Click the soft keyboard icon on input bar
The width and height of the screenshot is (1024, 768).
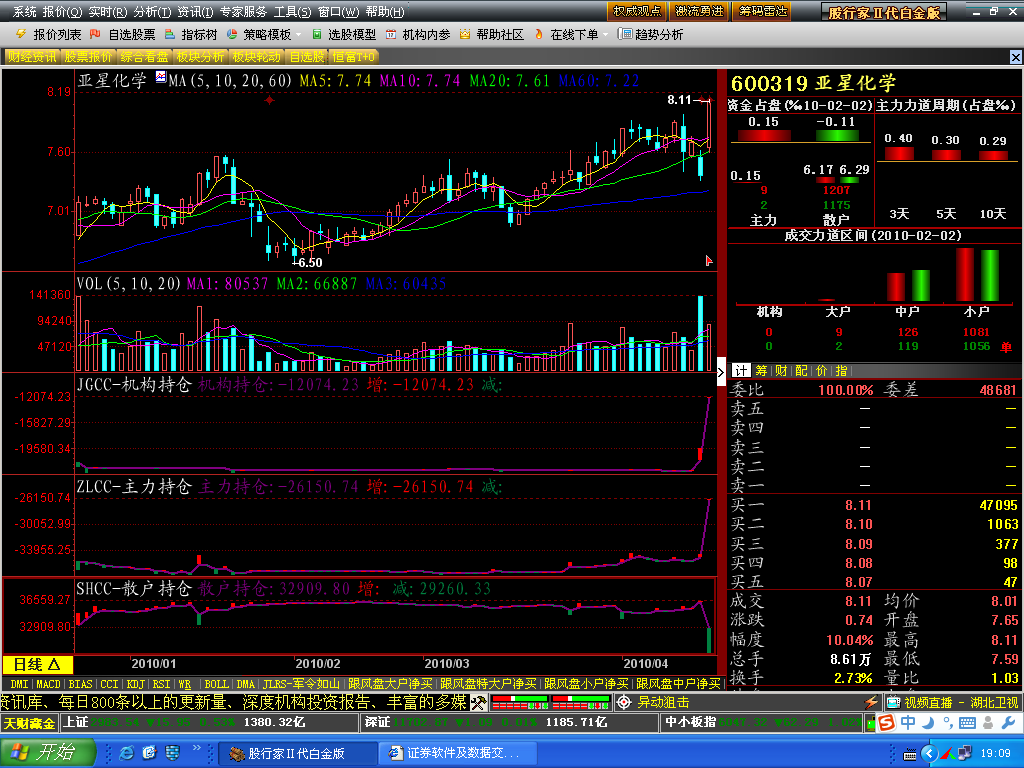pos(967,723)
